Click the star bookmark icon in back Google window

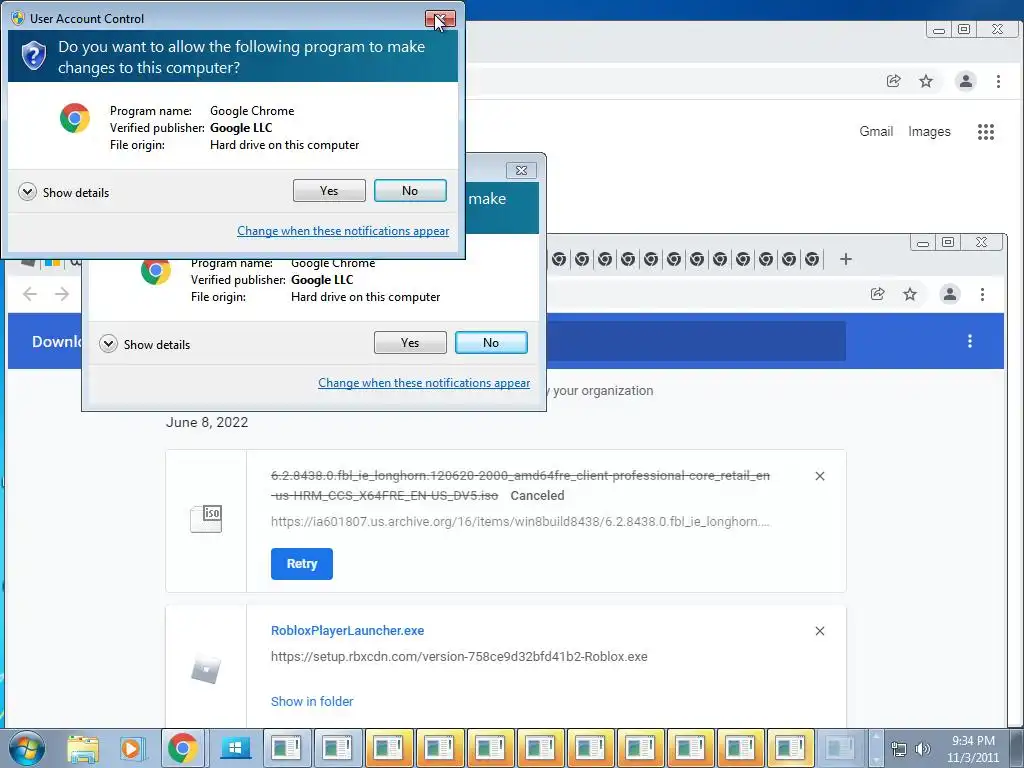tap(925, 81)
